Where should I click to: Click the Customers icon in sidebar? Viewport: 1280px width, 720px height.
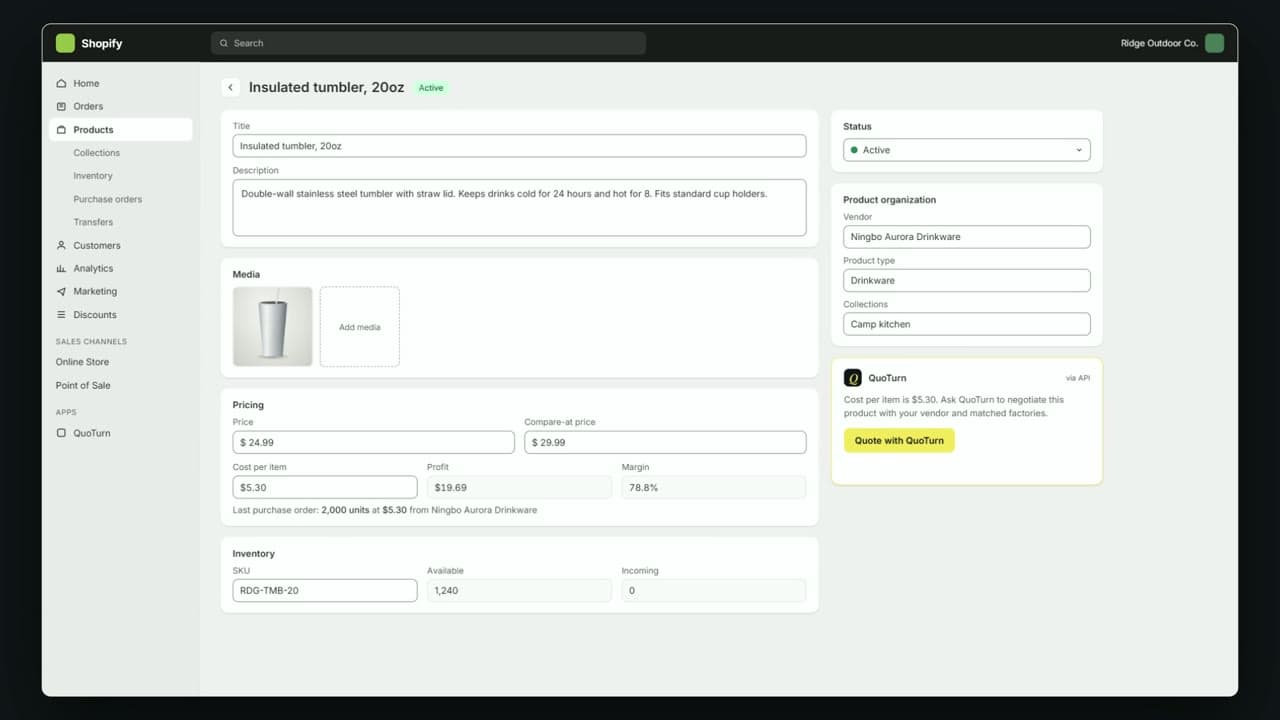pos(62,245)
